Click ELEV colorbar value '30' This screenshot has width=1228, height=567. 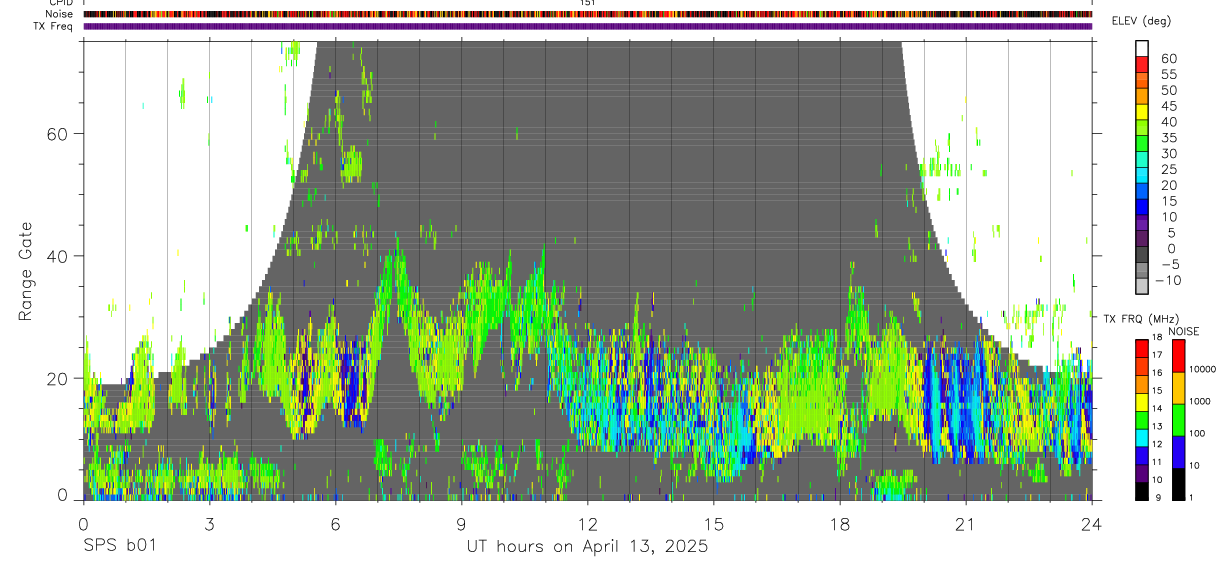(x=1168, y=153)
